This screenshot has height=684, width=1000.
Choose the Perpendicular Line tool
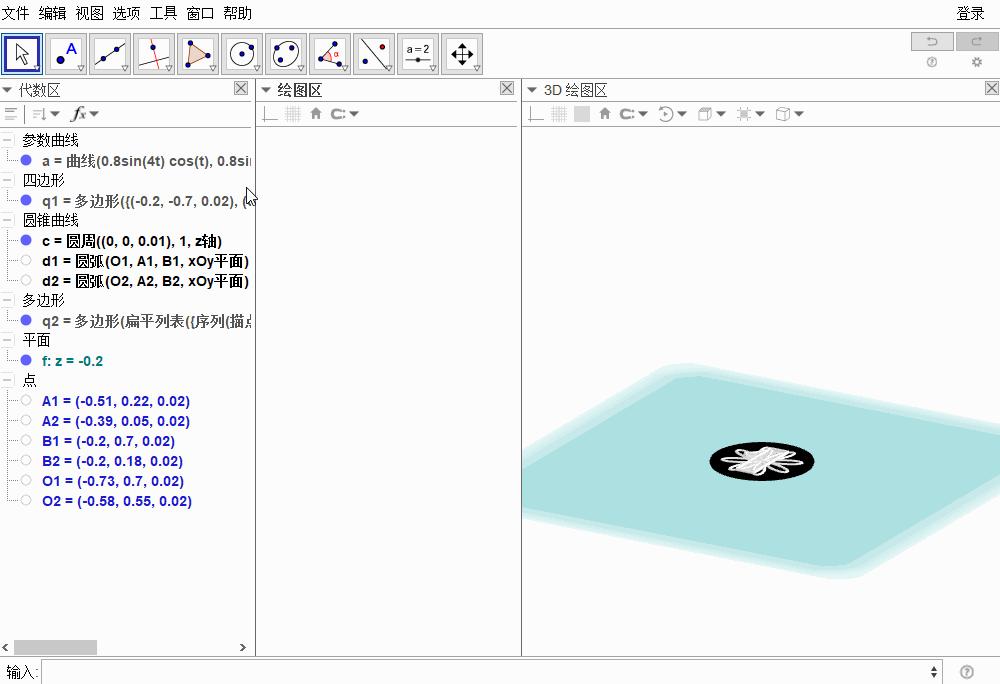point(153,54)
